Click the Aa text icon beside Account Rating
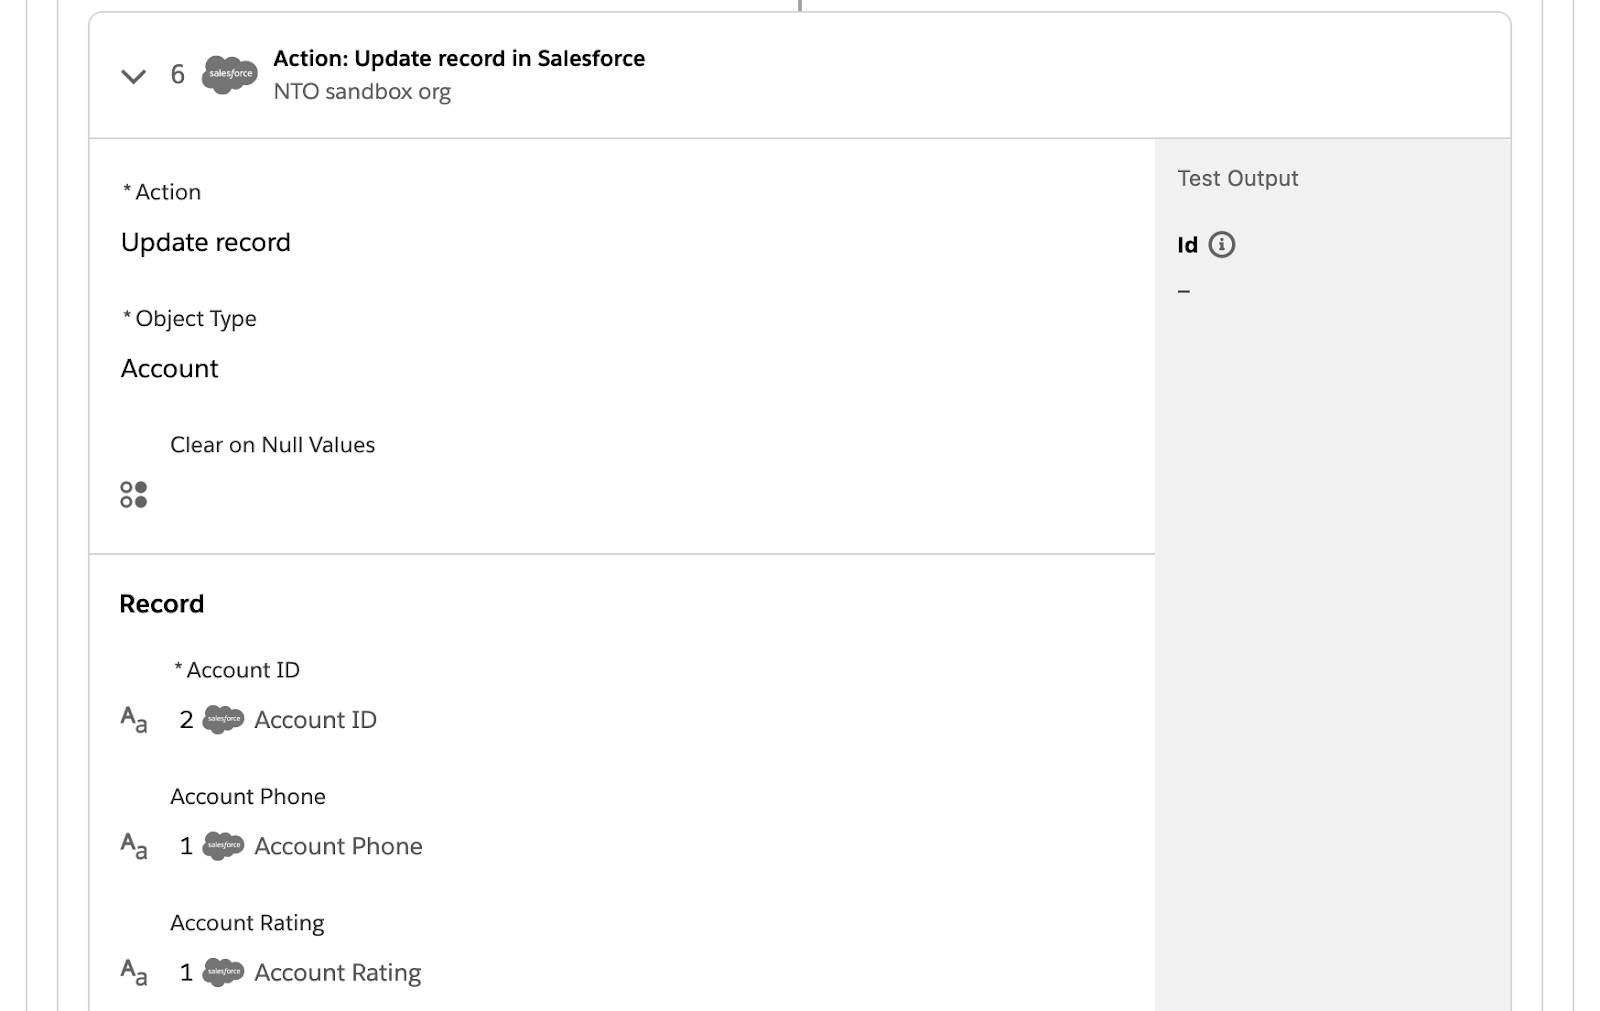The image size is (1600, 1011). click(x=134, y=972)
